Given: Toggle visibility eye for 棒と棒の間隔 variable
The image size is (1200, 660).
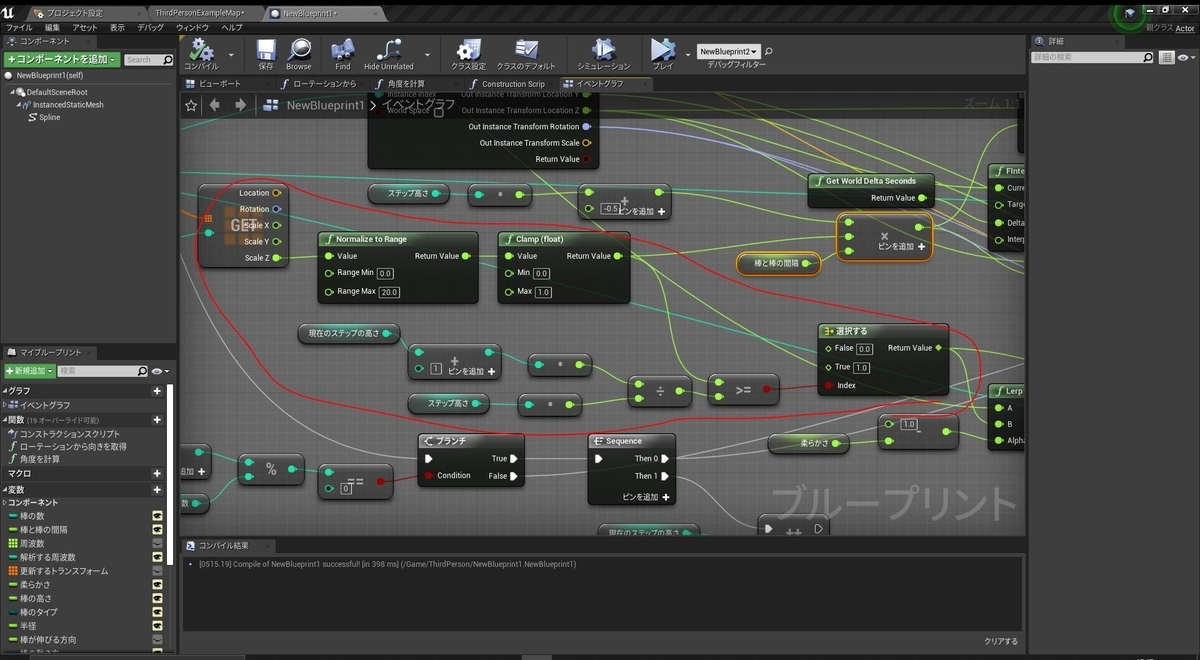Looking at the screenshot, I should point(157,530).
